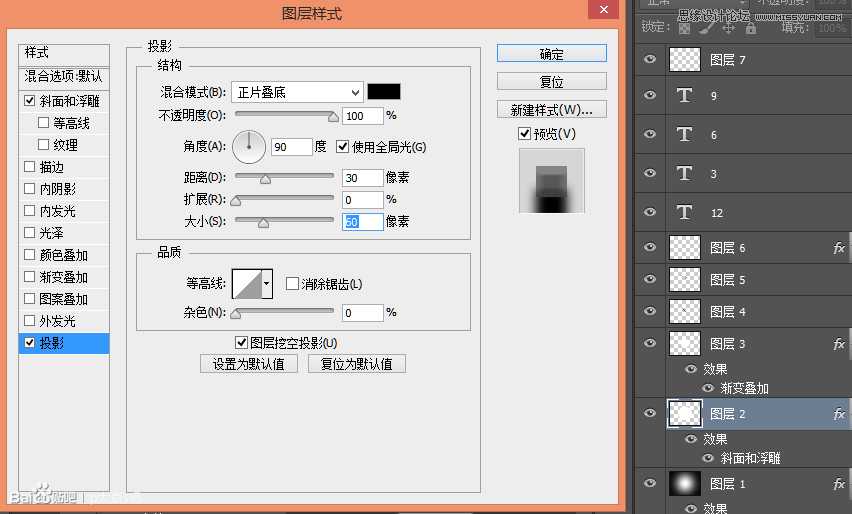This screenshot has height=514, width=852.
Task: Open the black shadow color swatch
Action: pos(384,91)
